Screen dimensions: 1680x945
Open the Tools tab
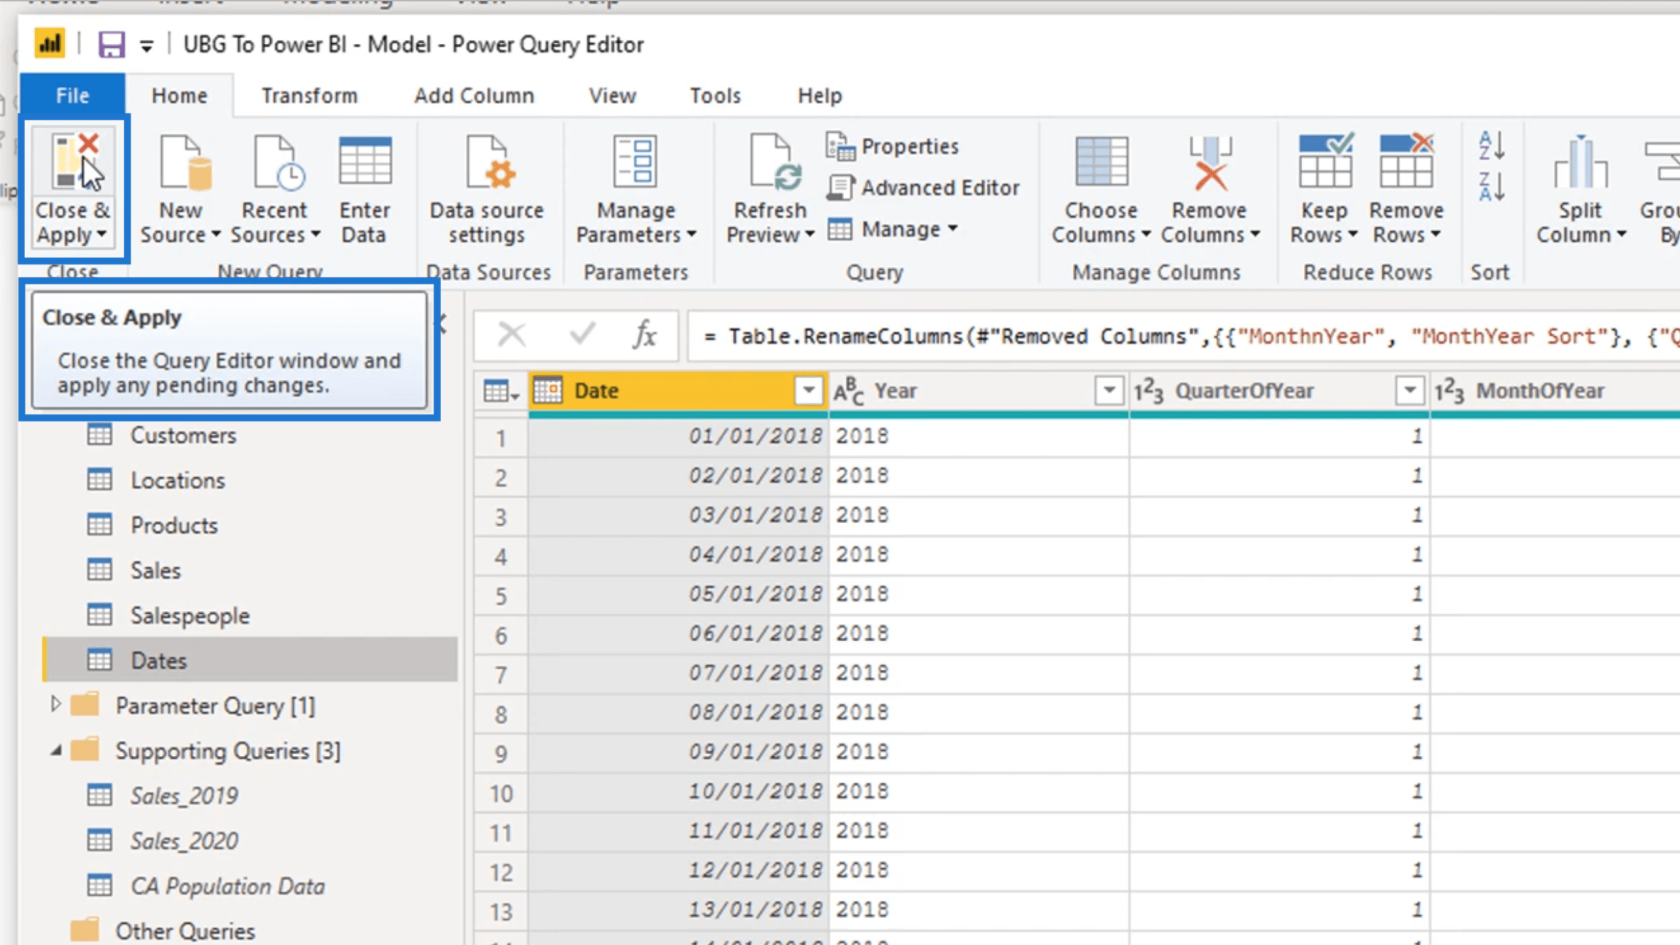click(715, 95)
